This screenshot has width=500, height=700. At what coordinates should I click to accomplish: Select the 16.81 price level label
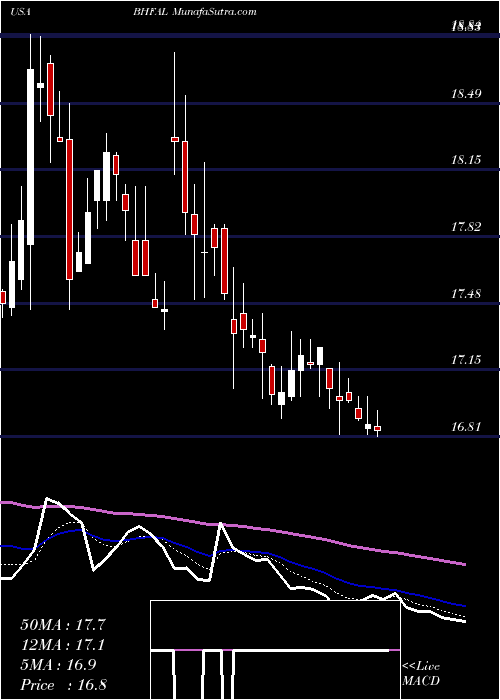click(466, 427)
